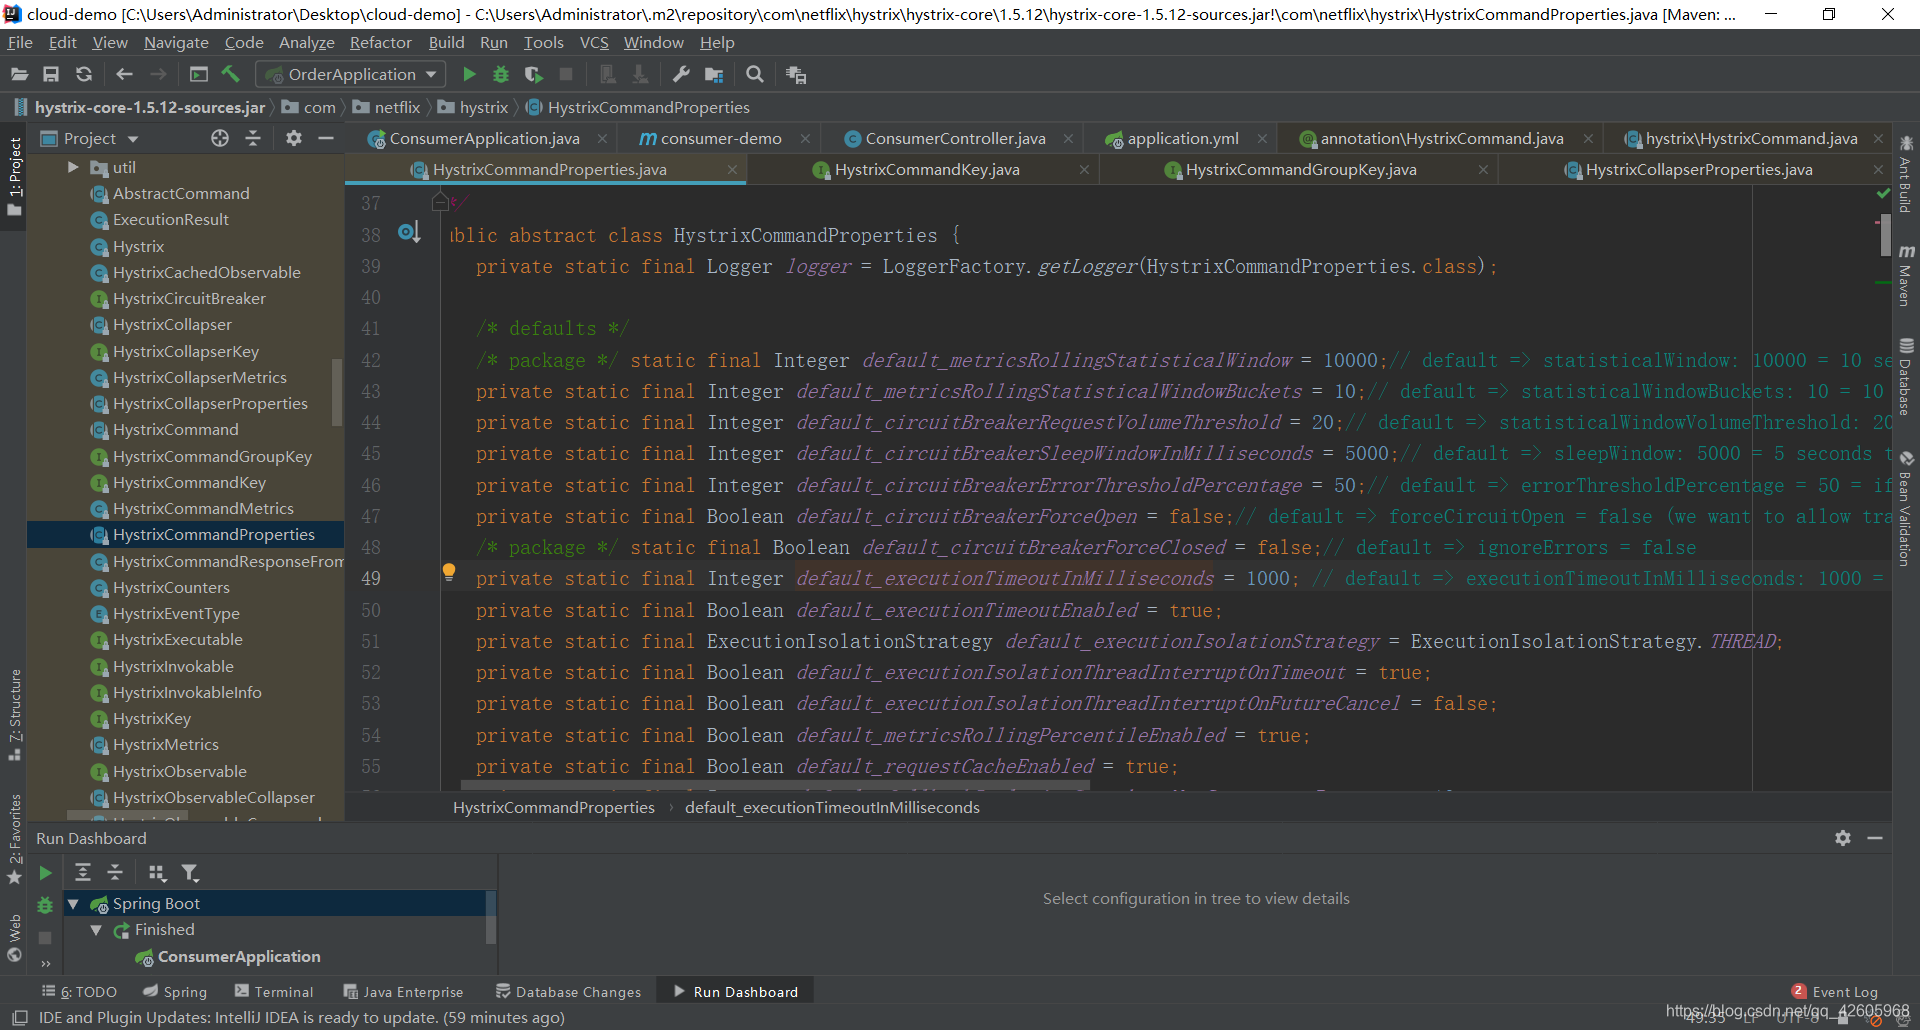
Task: Open the VCS menu
Action: coord(594,42)
